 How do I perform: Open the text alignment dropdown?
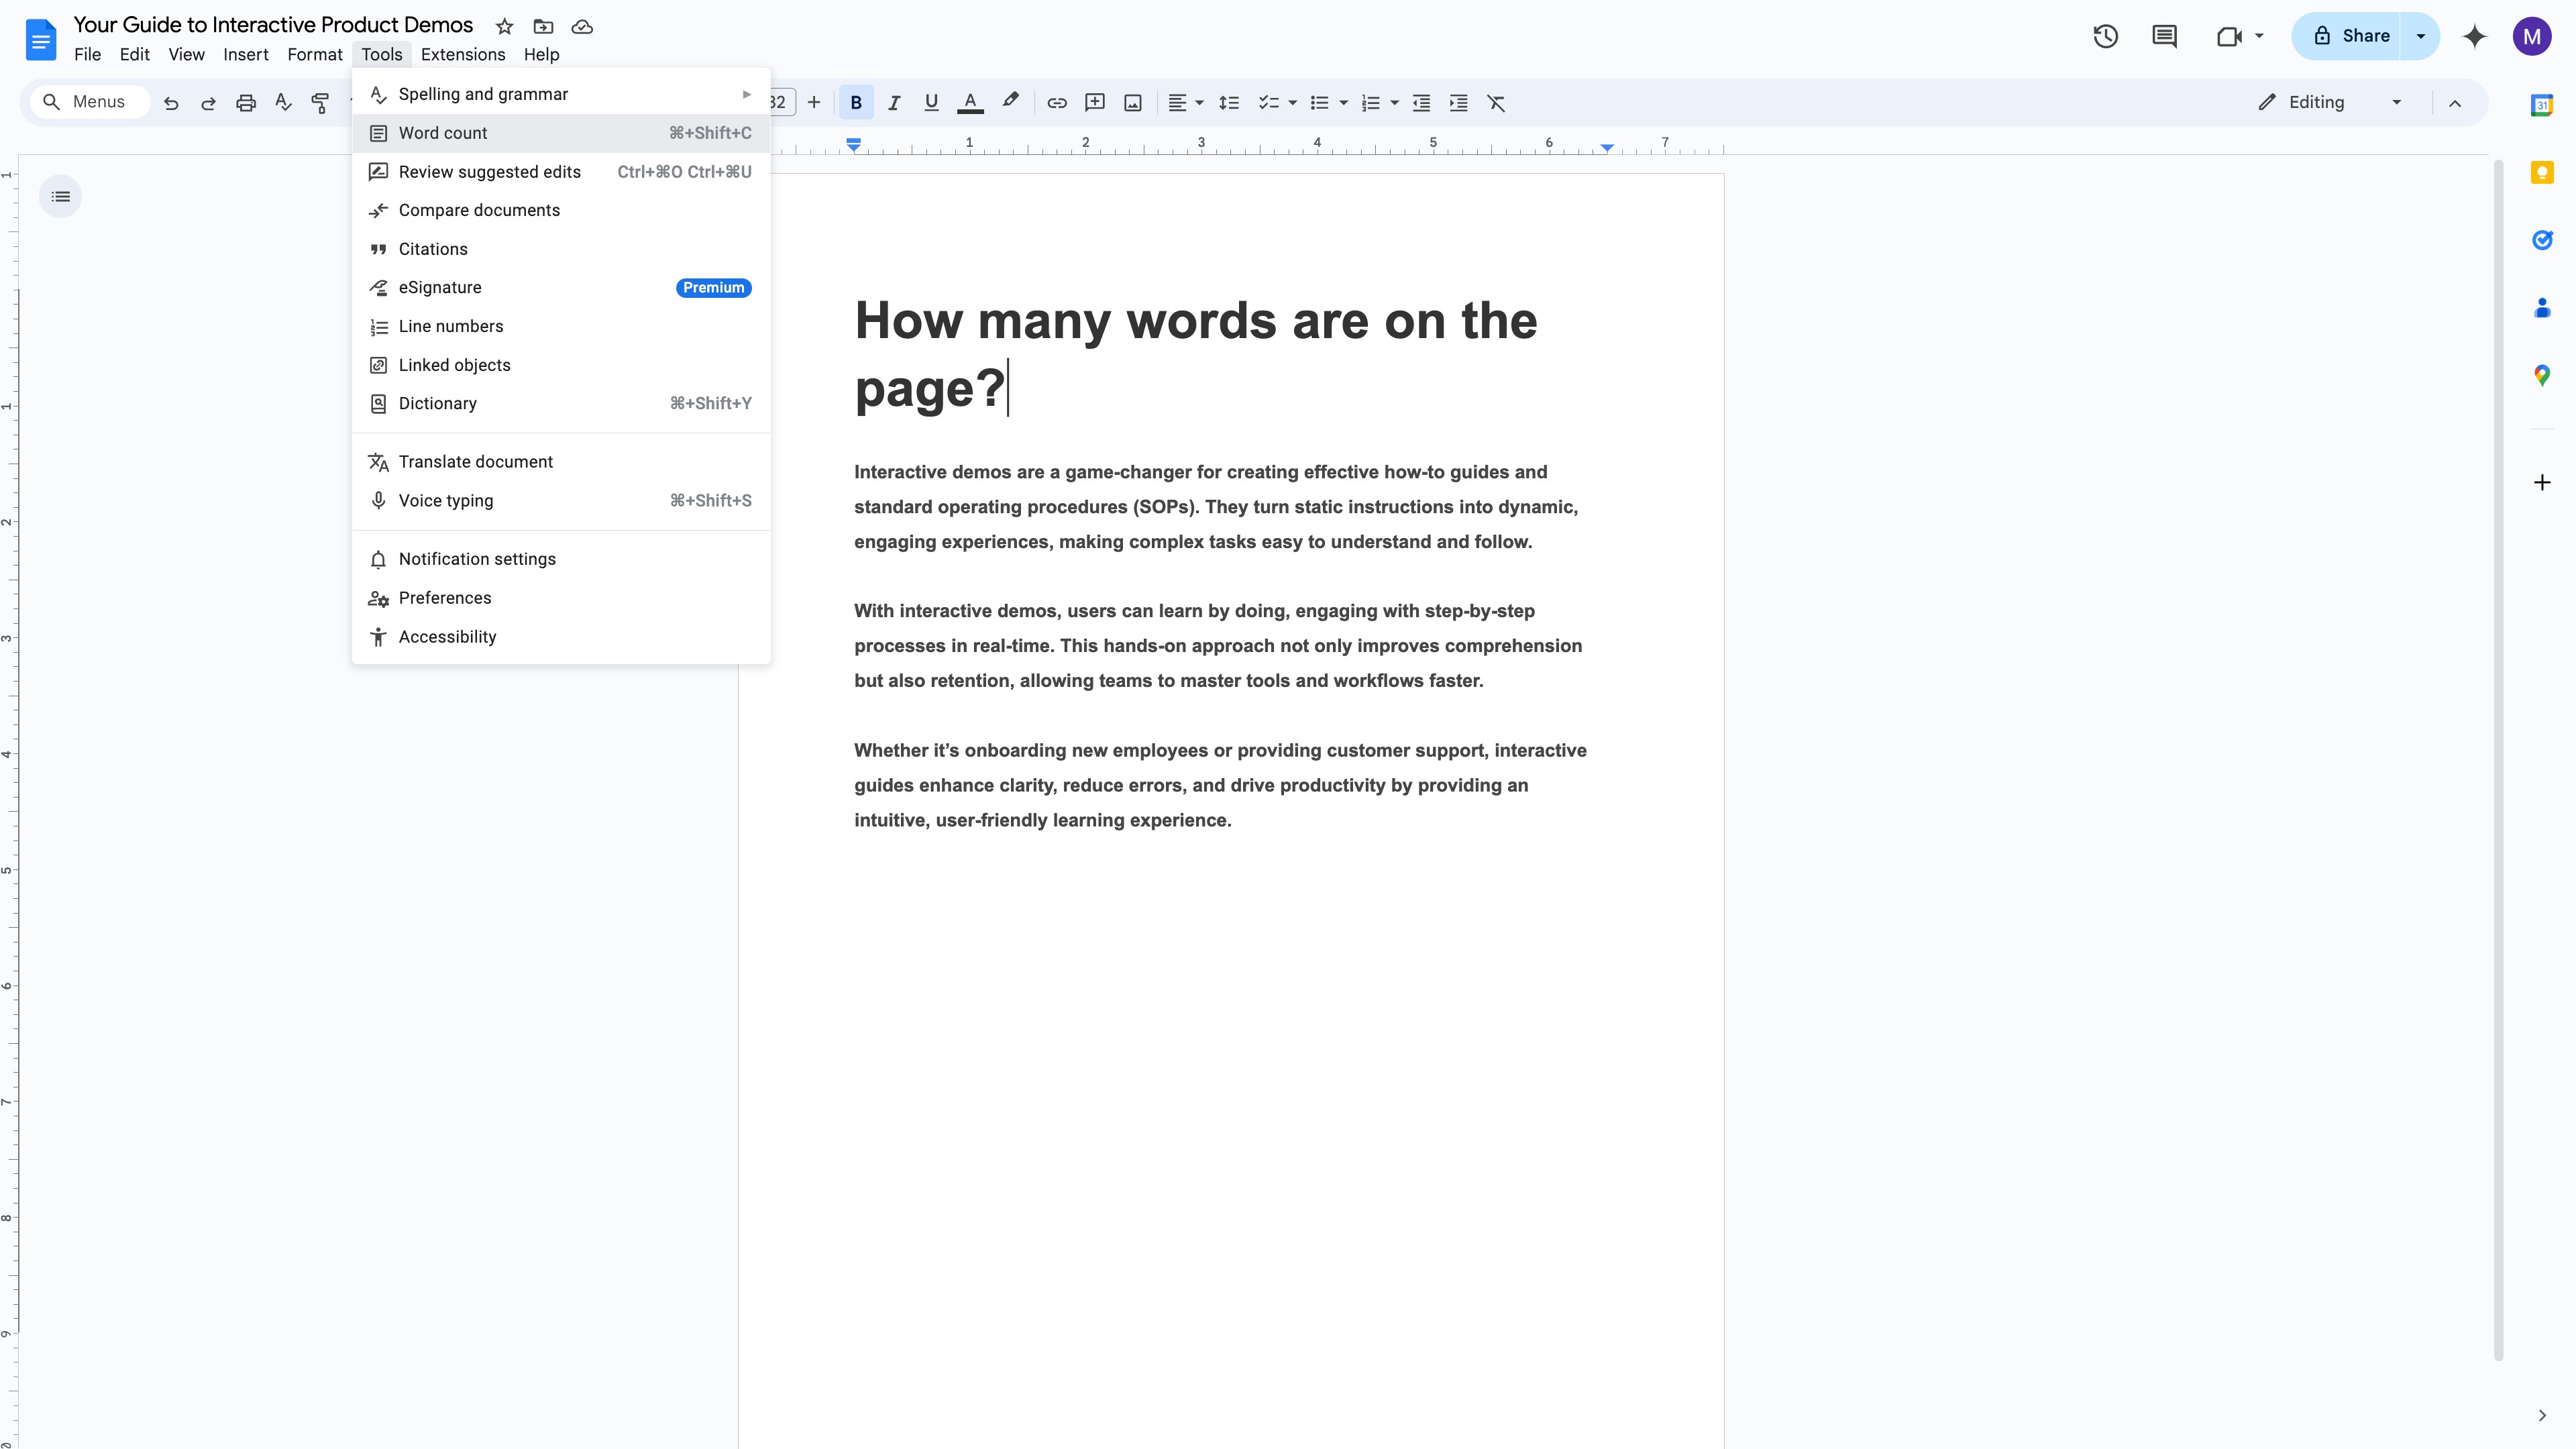coord(1186,103)
